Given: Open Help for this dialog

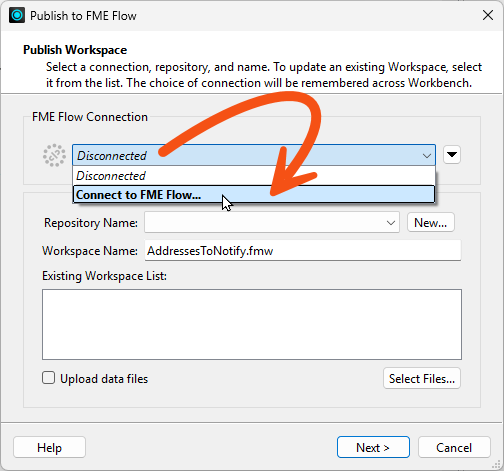Looking at the screenshot, I should coord(49,447).
